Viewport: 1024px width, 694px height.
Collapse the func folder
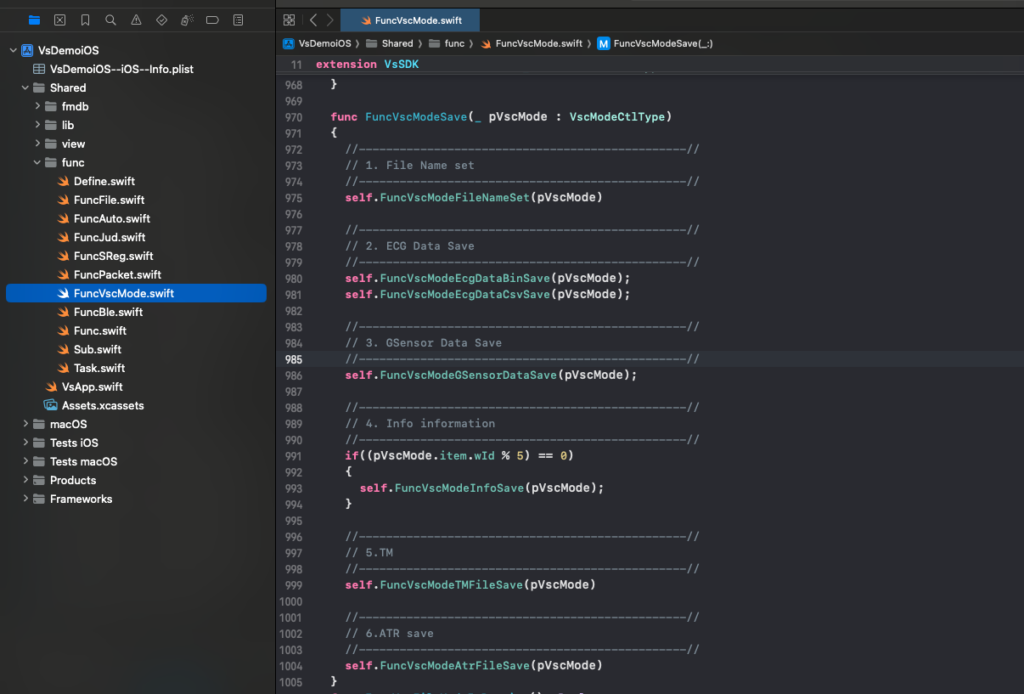click(38, 162)
